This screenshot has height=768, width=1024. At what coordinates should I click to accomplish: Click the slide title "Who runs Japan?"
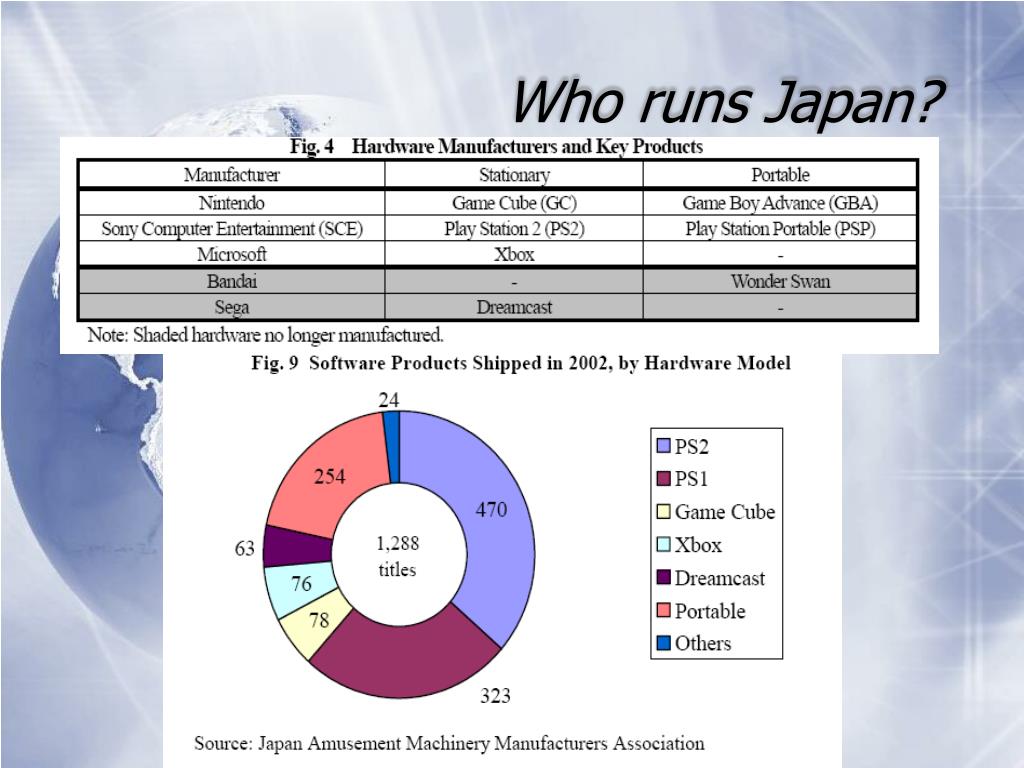tap(728, 101)
